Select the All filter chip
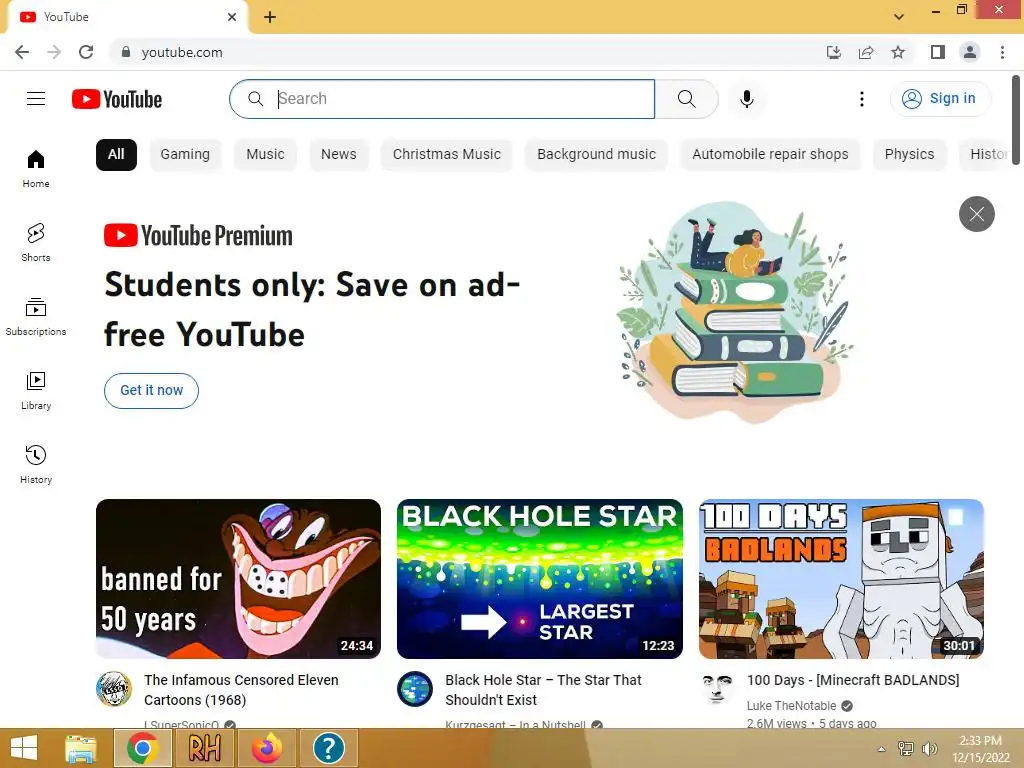This screenshot has width=1024, height=768. coord(116,155)
